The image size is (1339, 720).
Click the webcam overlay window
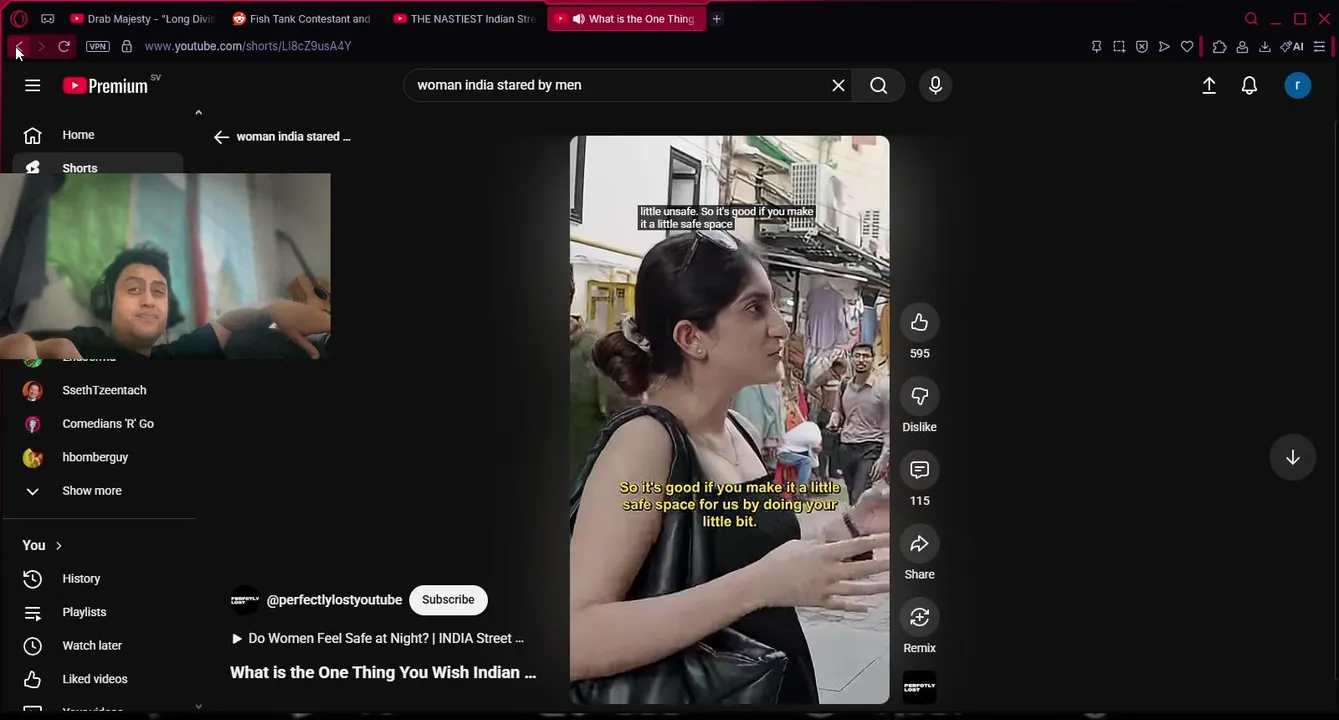(x=165, y=266)
